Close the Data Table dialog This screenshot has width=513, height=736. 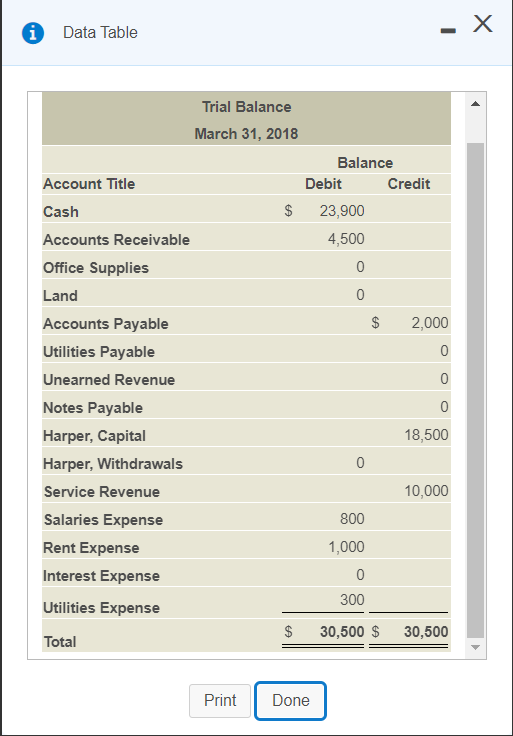(x=482, y=23)
